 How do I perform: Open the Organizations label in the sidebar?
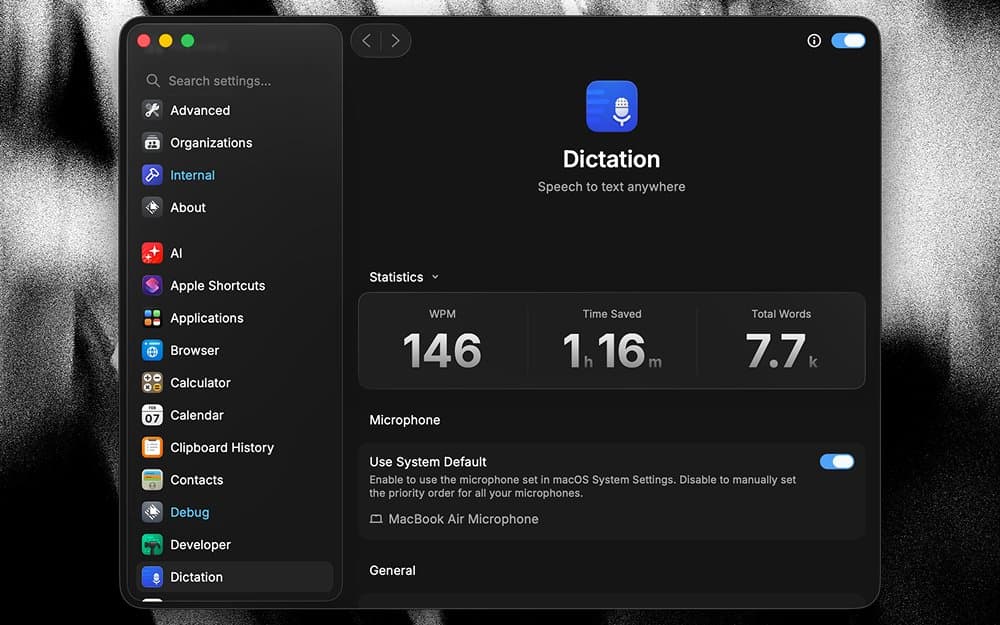tap(211, 143)
